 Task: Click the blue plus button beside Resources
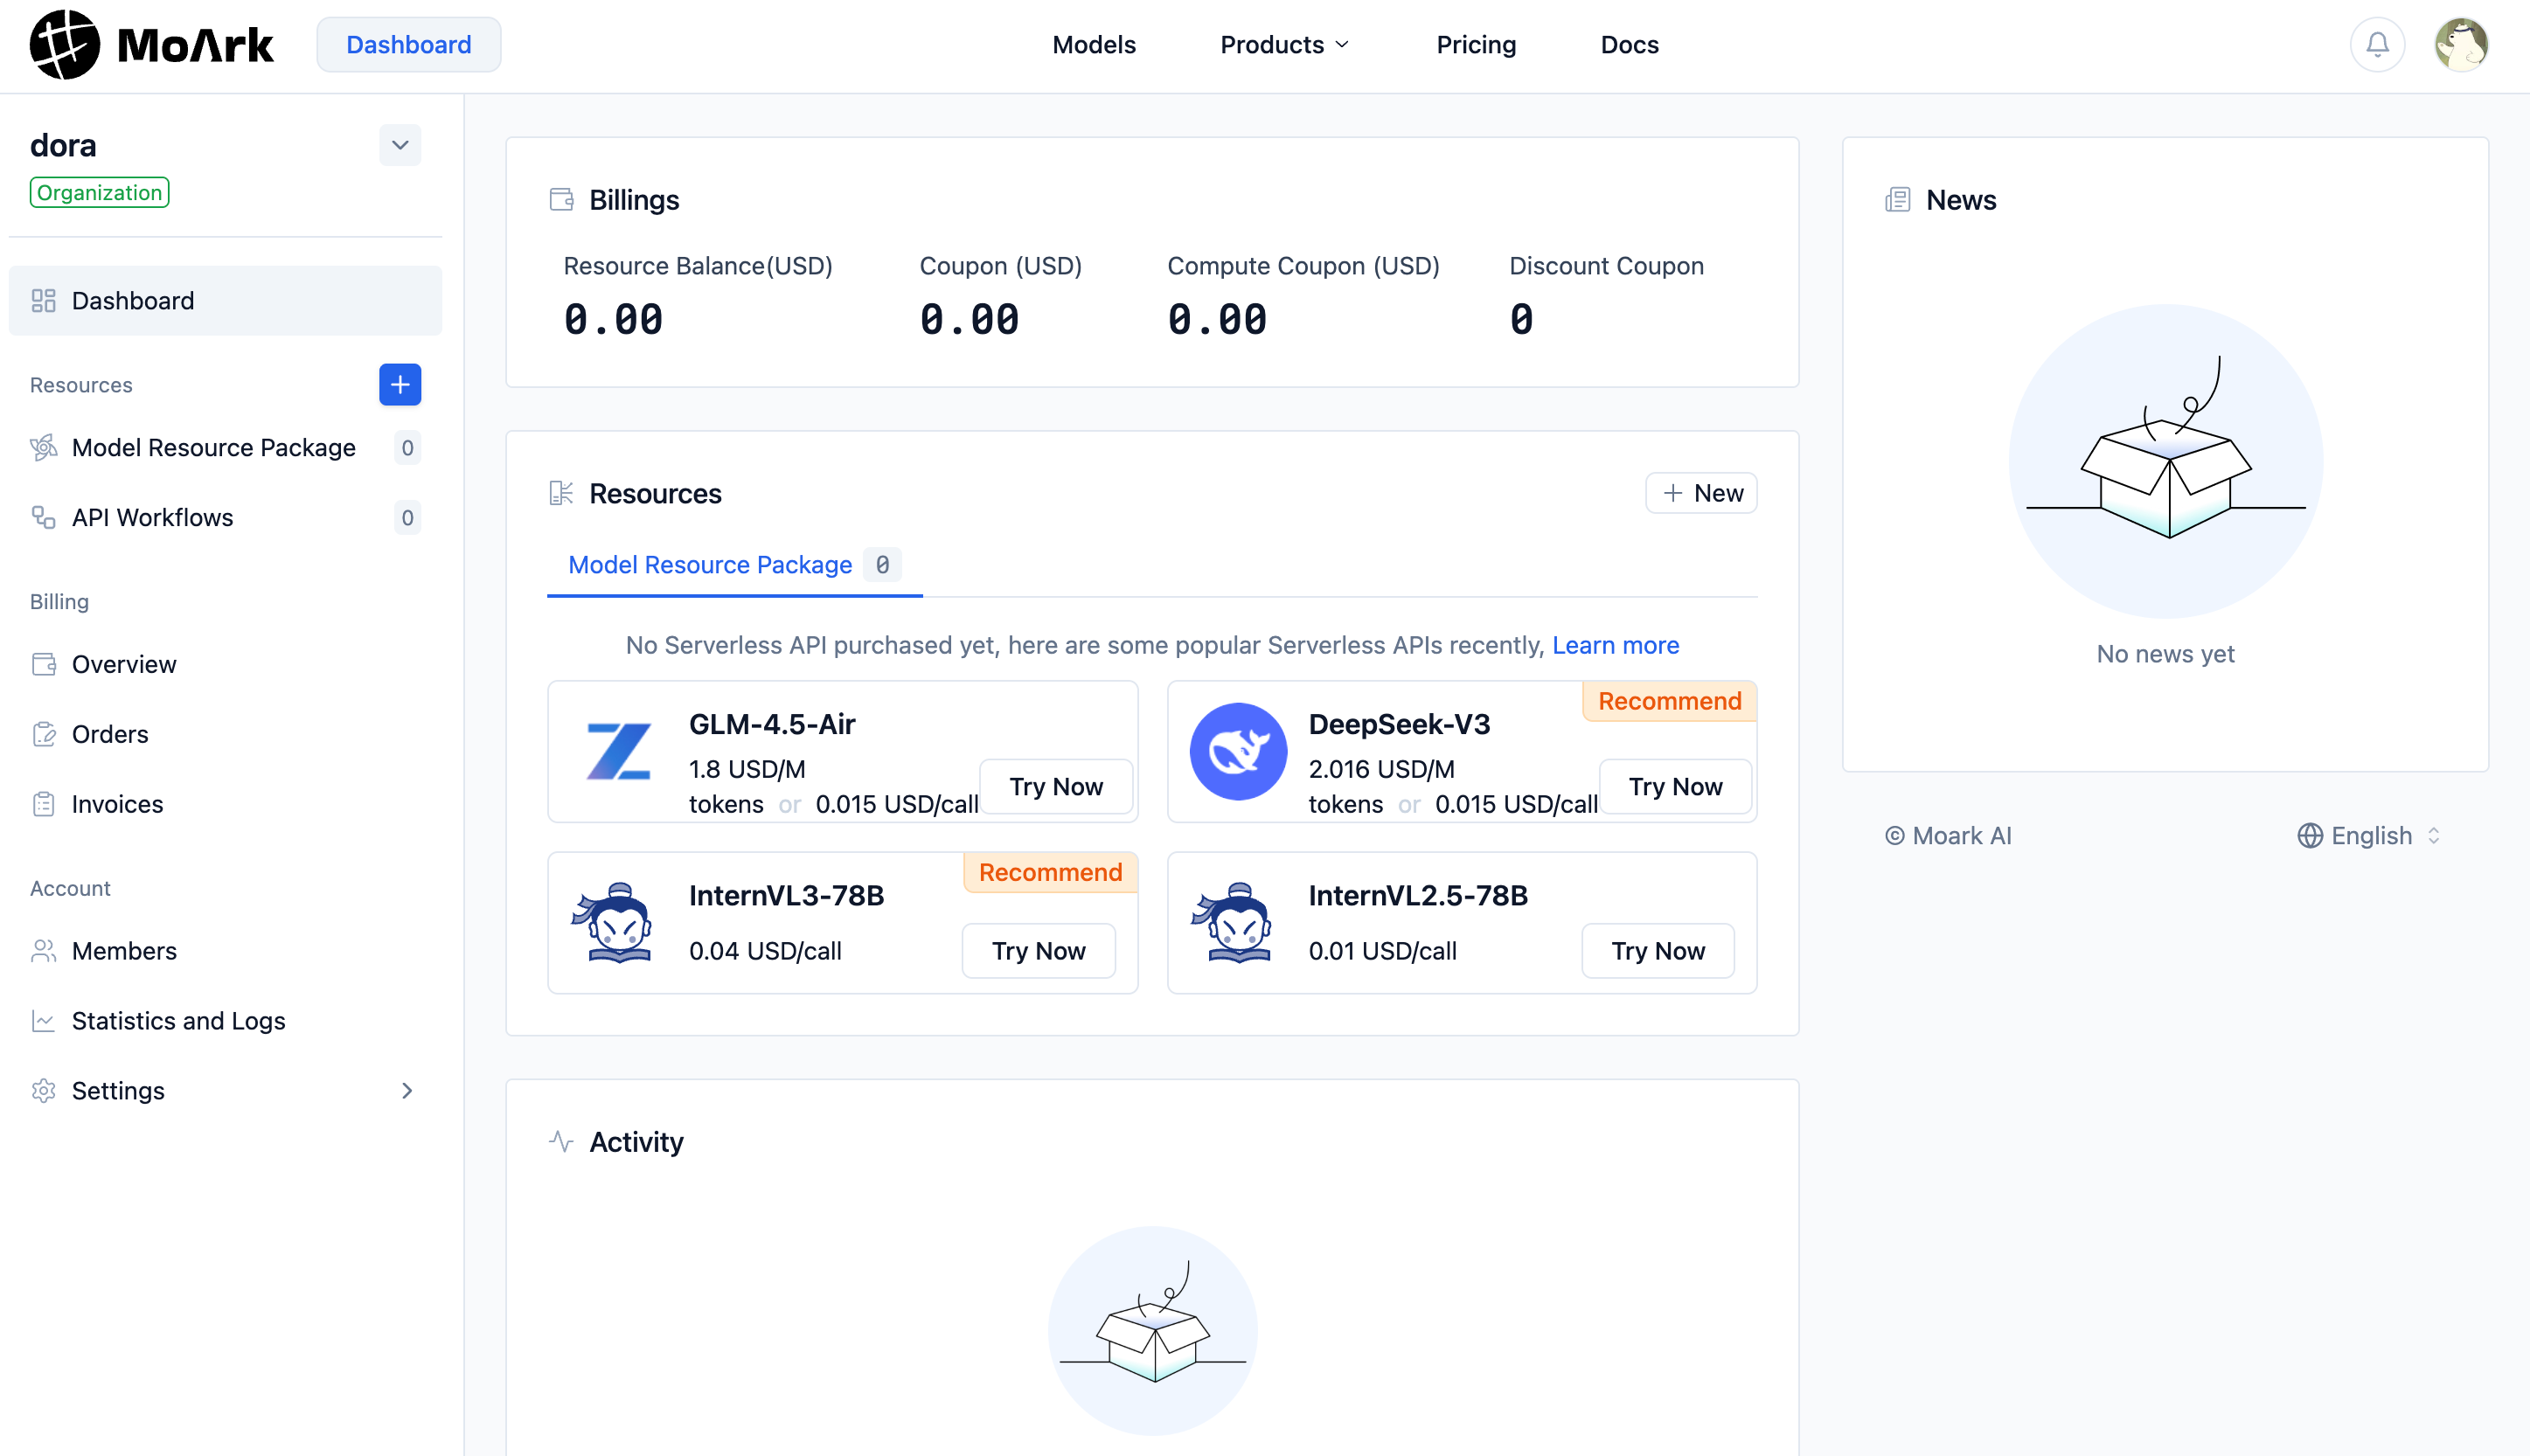point(400,385)
